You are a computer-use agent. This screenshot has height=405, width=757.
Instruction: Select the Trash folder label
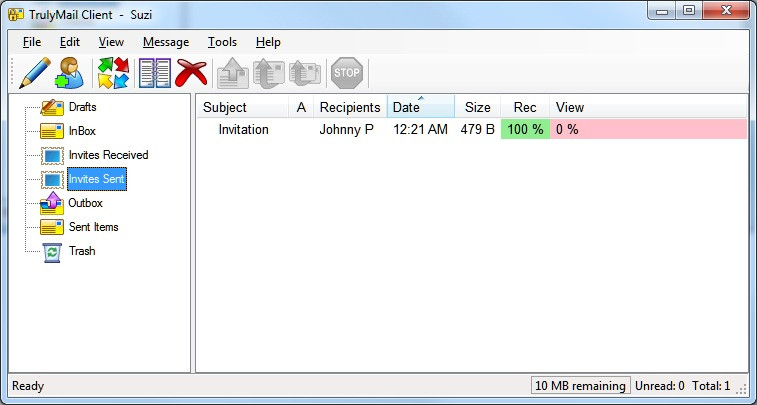tap(82, 251)
